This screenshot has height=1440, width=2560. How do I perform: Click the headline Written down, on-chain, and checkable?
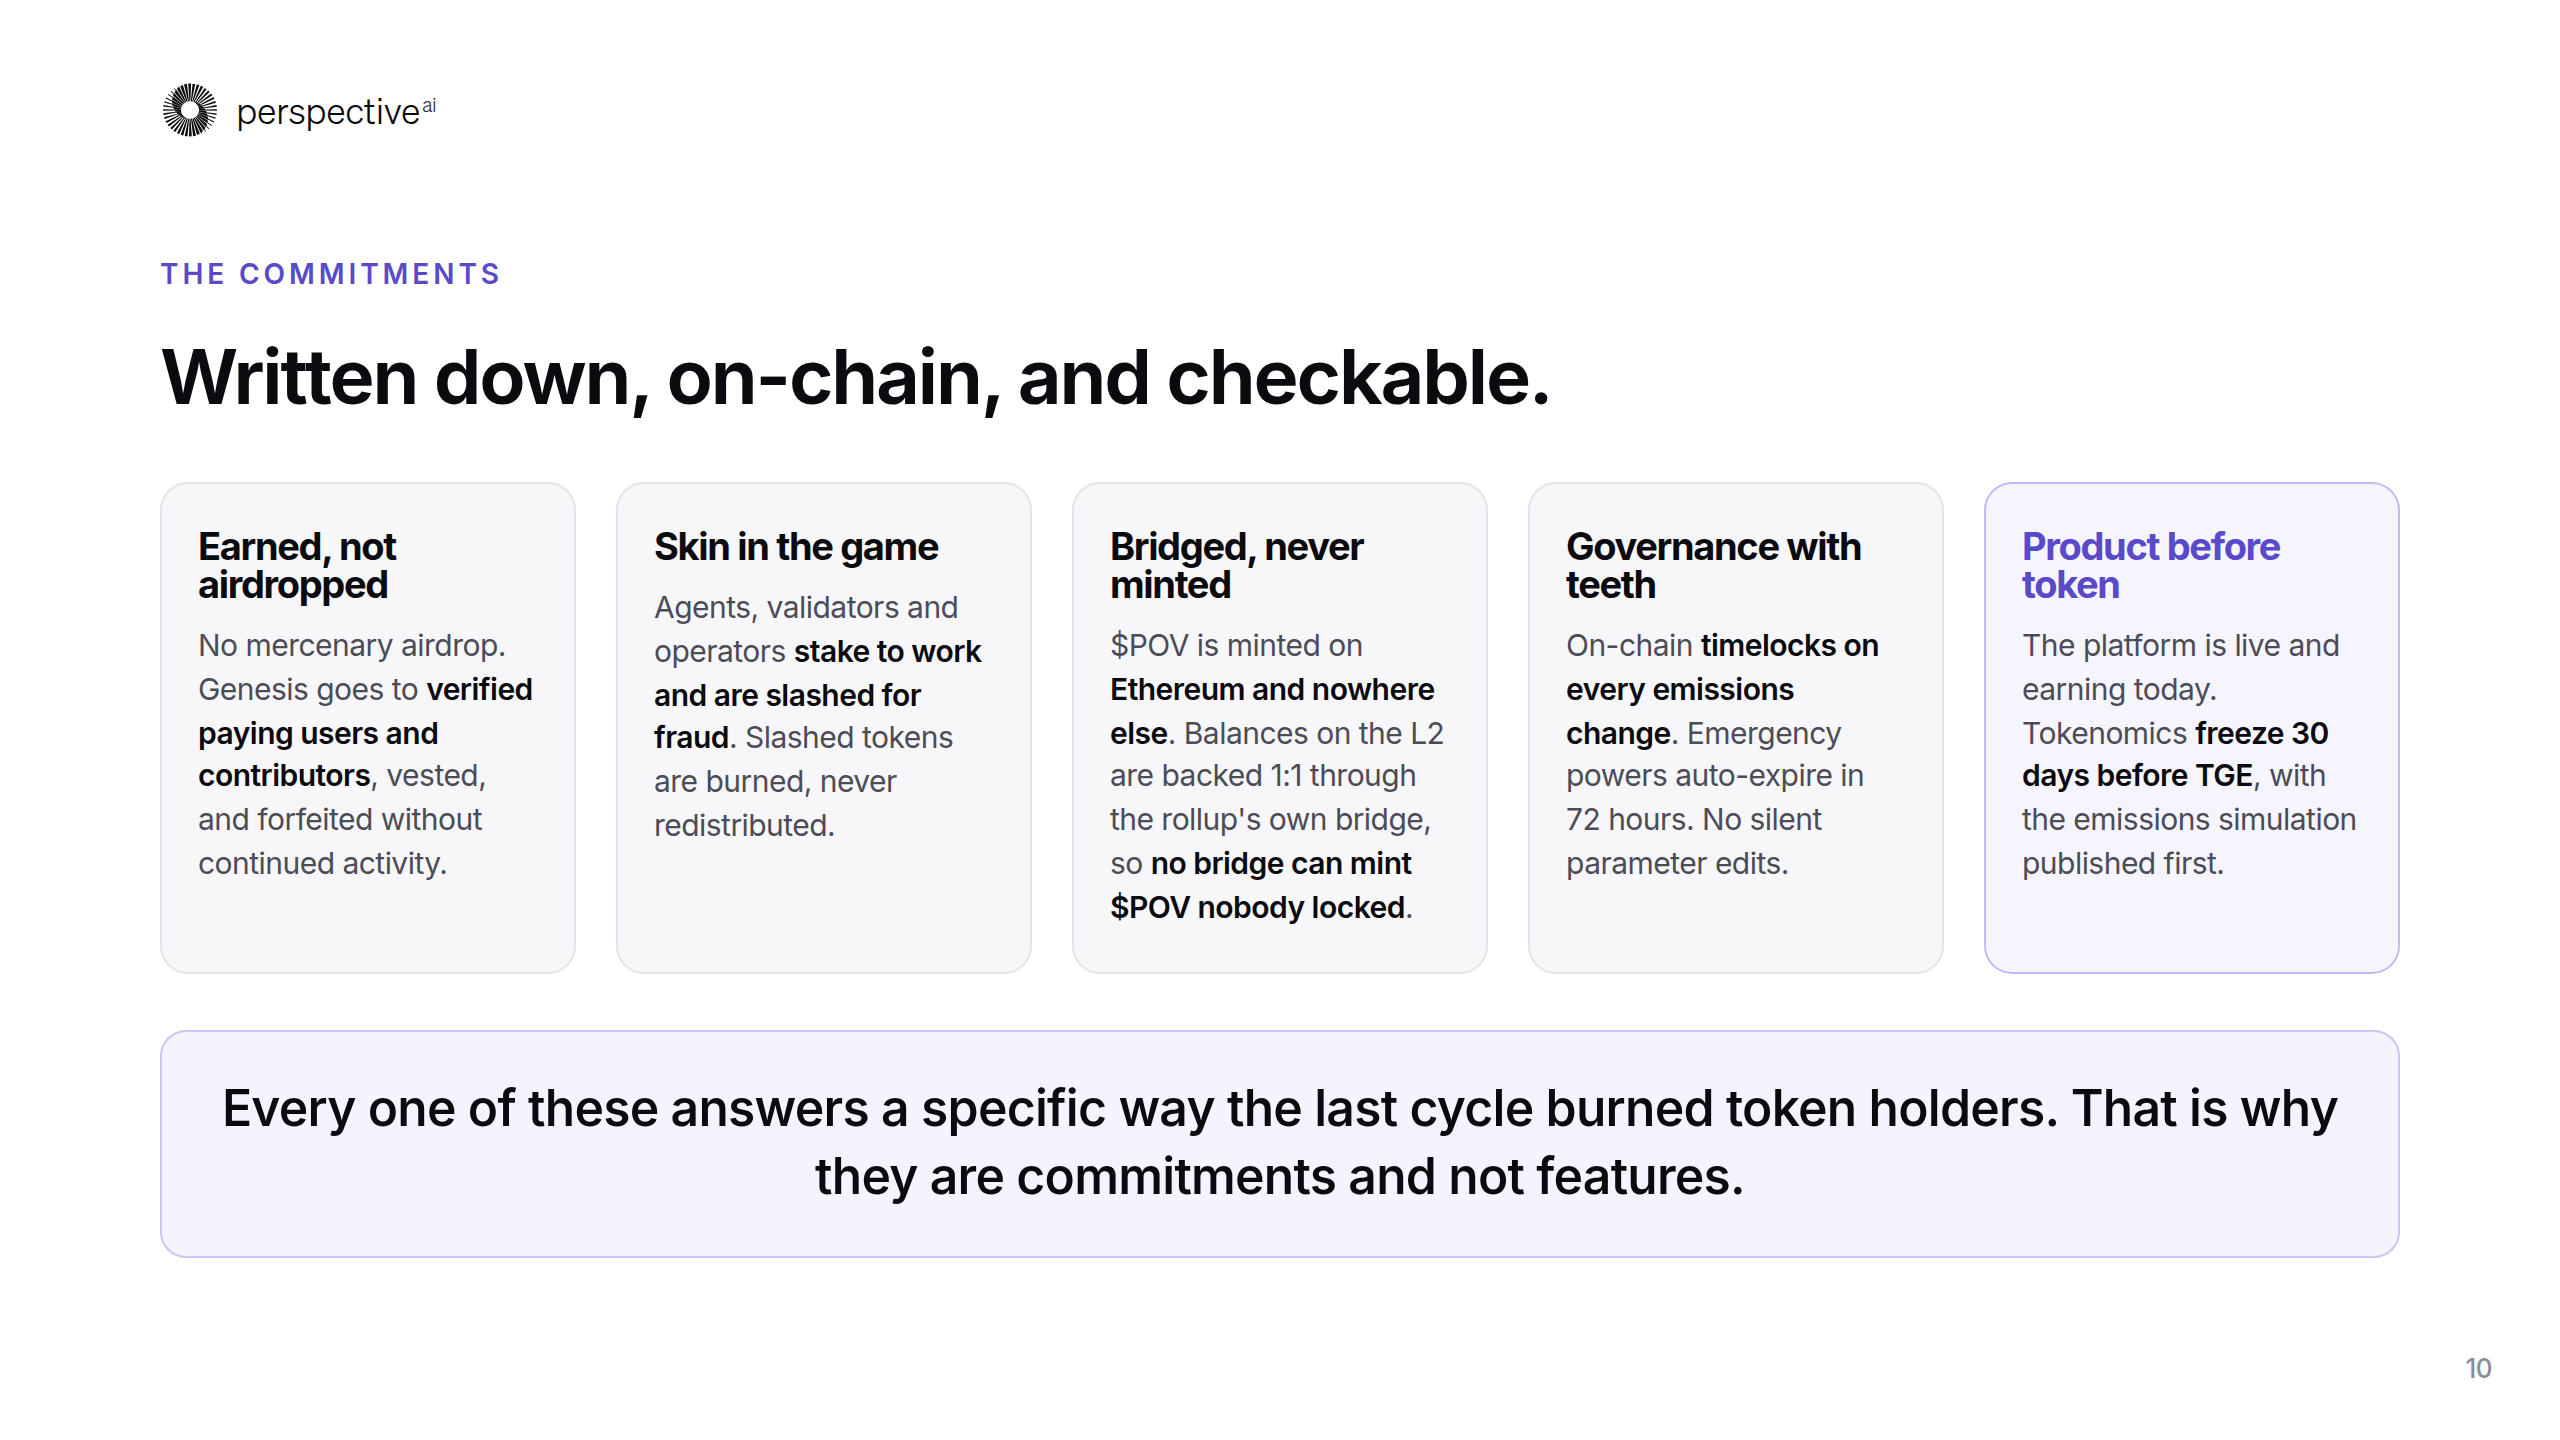[x=856, y=378]
